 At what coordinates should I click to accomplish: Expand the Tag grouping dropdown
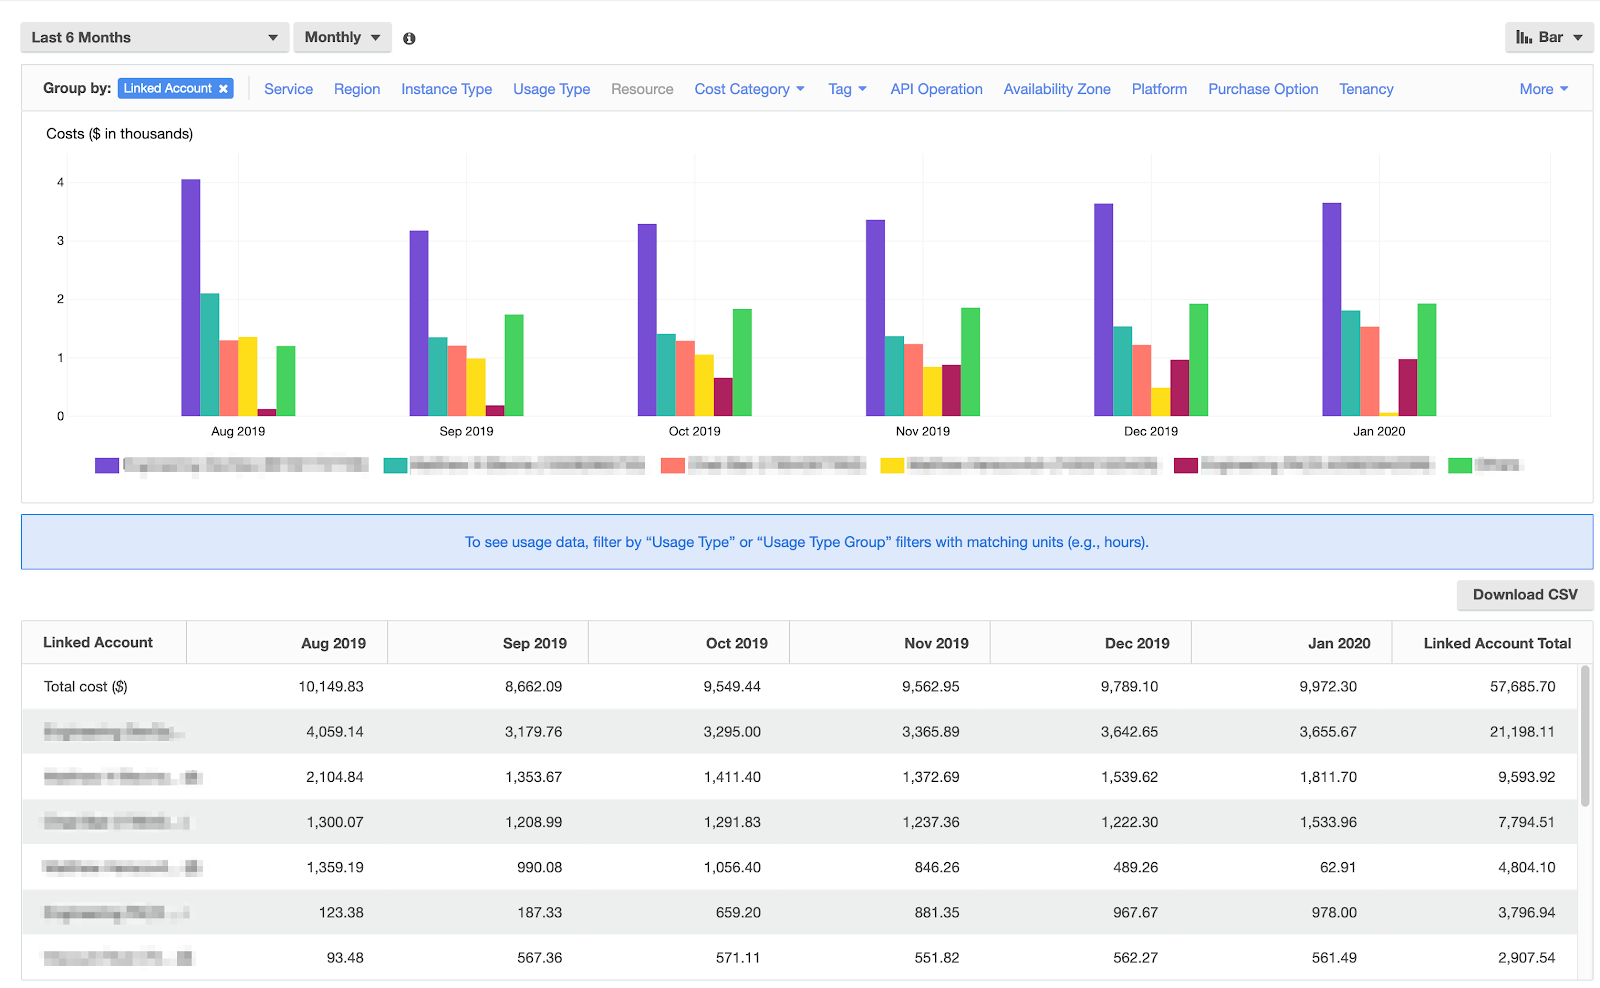pos(847,89)
